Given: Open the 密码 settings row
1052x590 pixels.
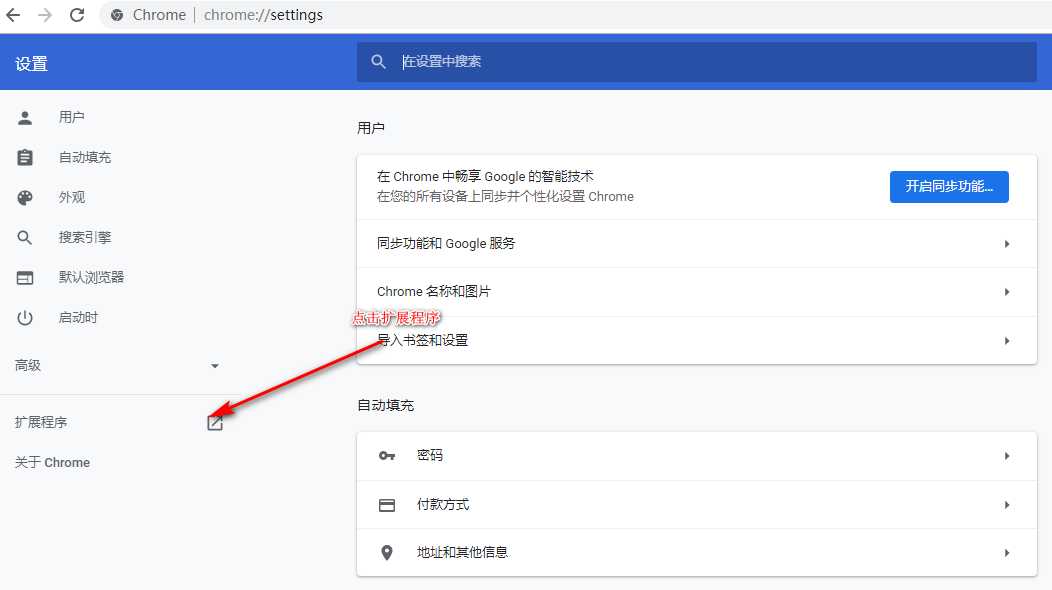Looking at the screenshot, I should click(x=696, y=456).
